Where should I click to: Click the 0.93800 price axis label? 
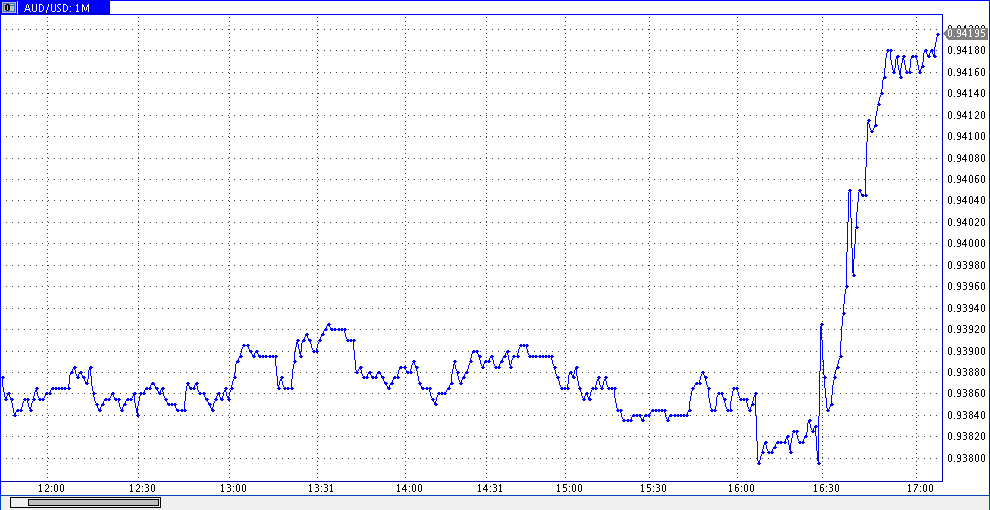pyautogui.click(x=967, y=458)
